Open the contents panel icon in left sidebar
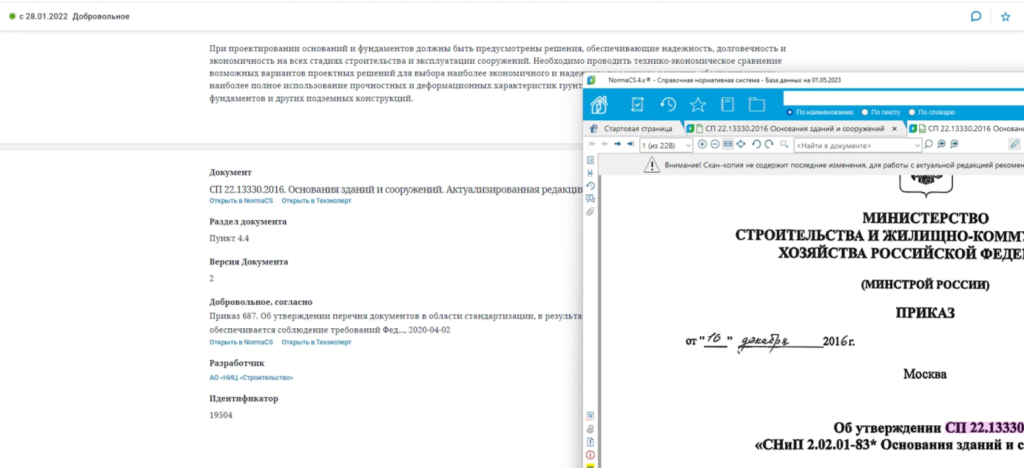1024x468 pixels. (590, 160)
